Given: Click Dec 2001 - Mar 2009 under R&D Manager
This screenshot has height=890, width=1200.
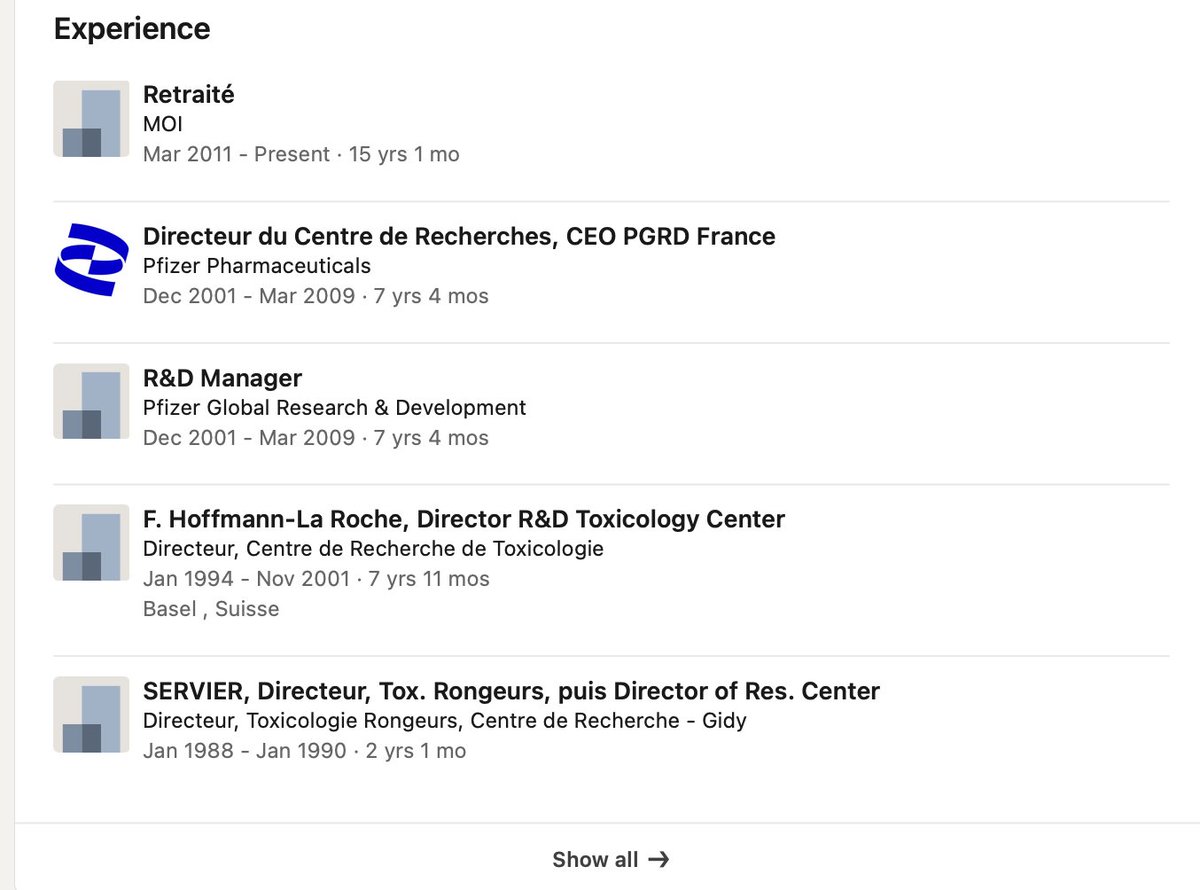Looking at the screenshot, I should coord(249,438).
